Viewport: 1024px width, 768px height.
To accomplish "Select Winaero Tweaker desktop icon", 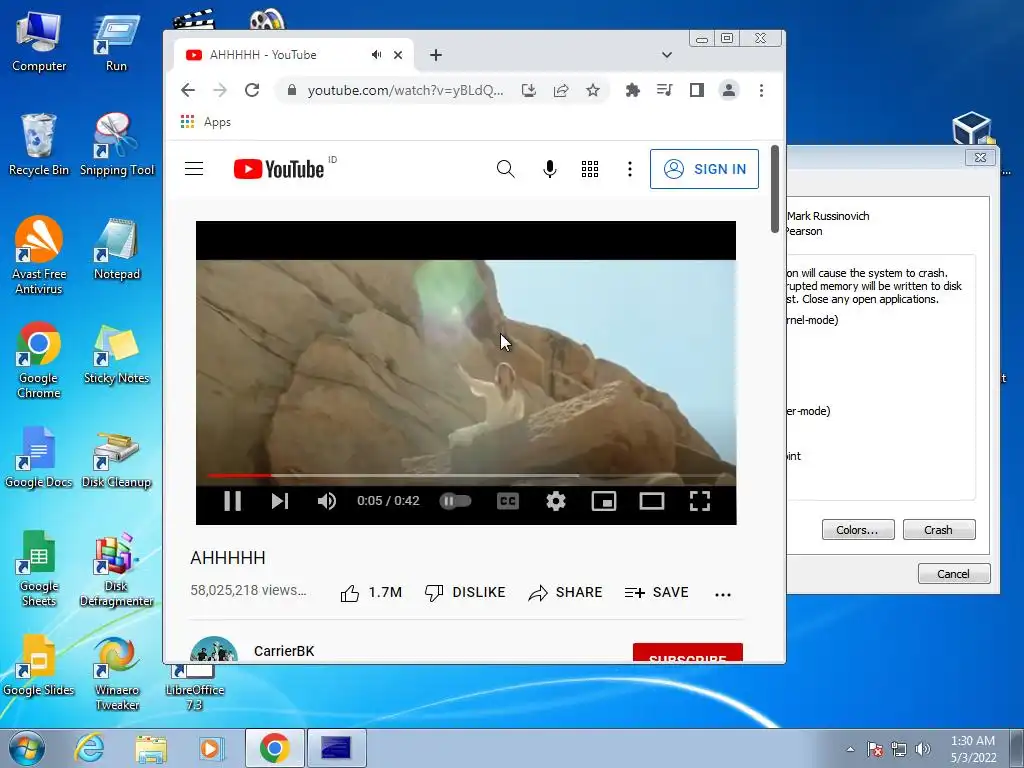I will click(x=117, y=674).
